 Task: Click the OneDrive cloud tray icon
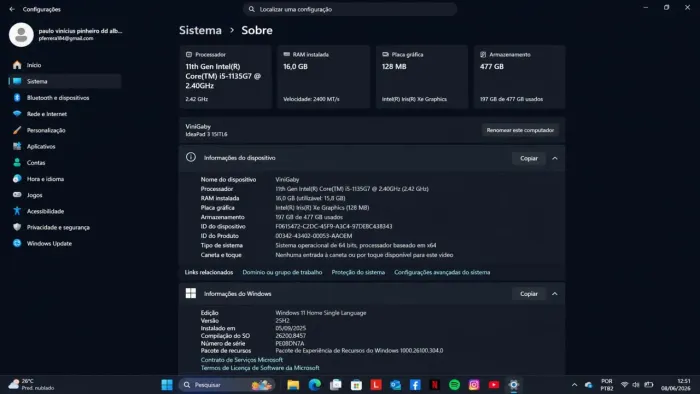[588, 385]
